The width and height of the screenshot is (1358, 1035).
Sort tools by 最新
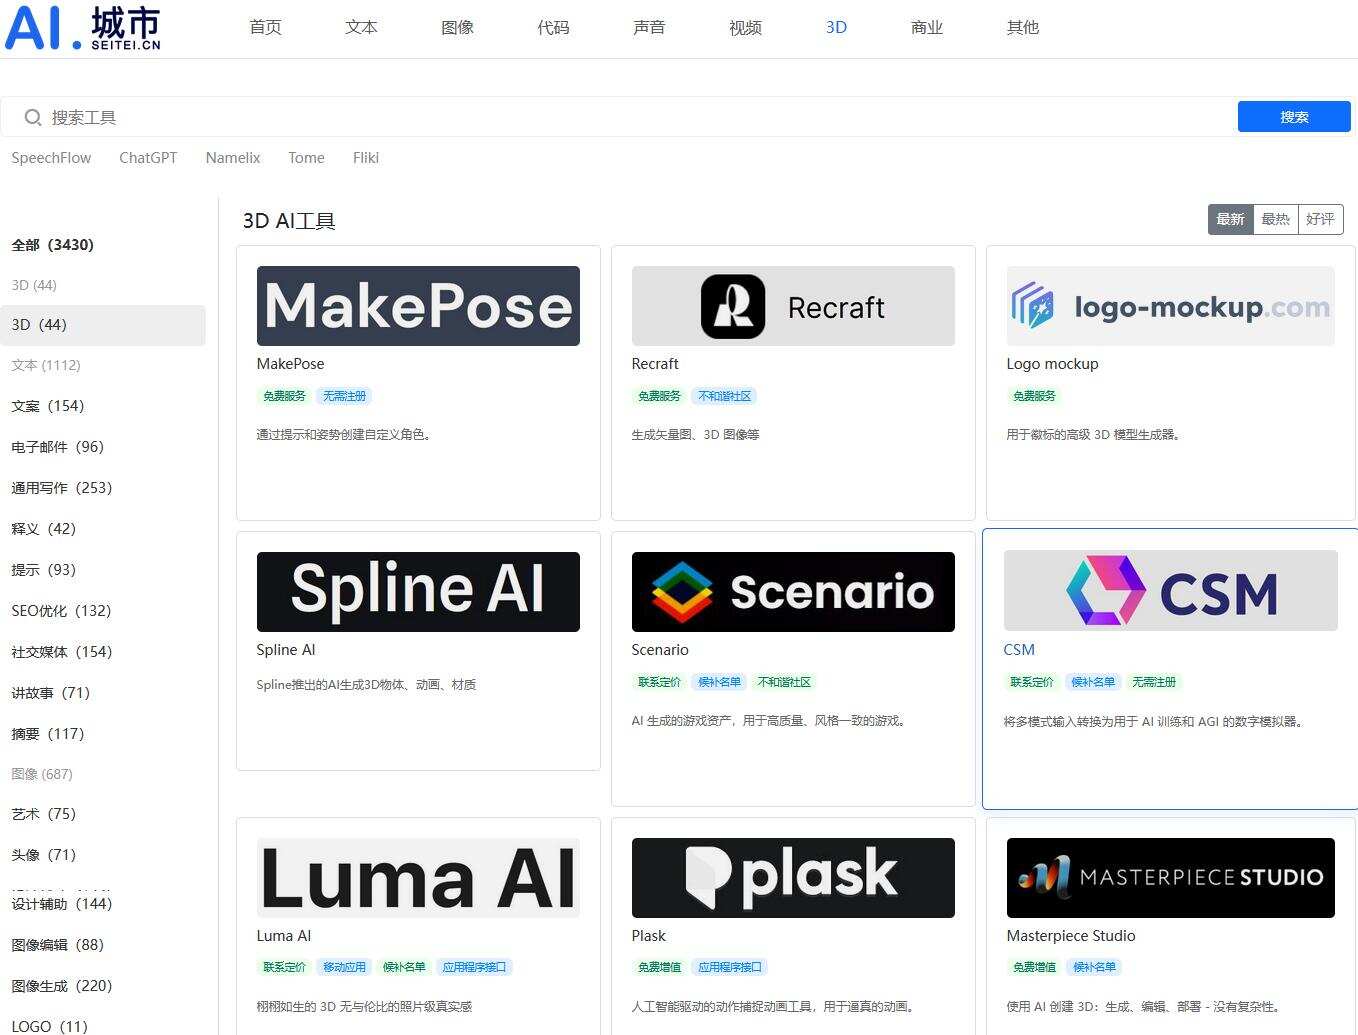[1230, 219]
